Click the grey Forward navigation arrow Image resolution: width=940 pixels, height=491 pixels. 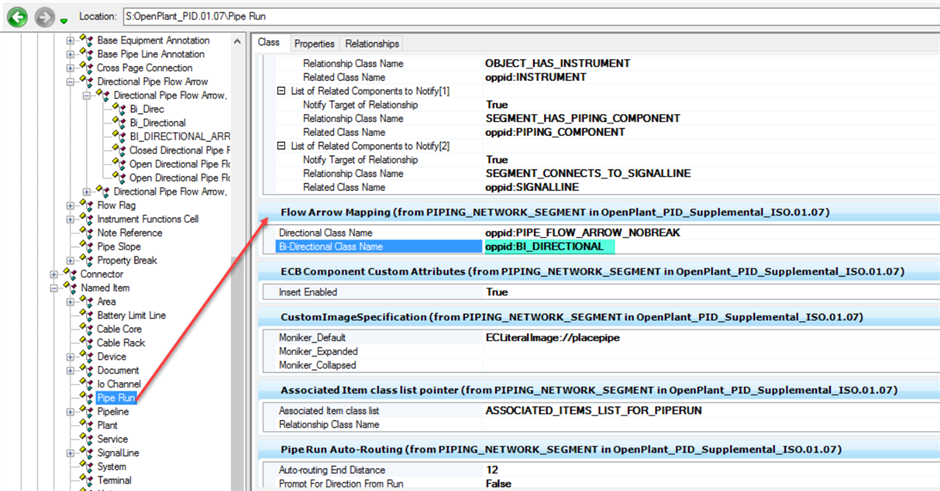tap(44, 16)
